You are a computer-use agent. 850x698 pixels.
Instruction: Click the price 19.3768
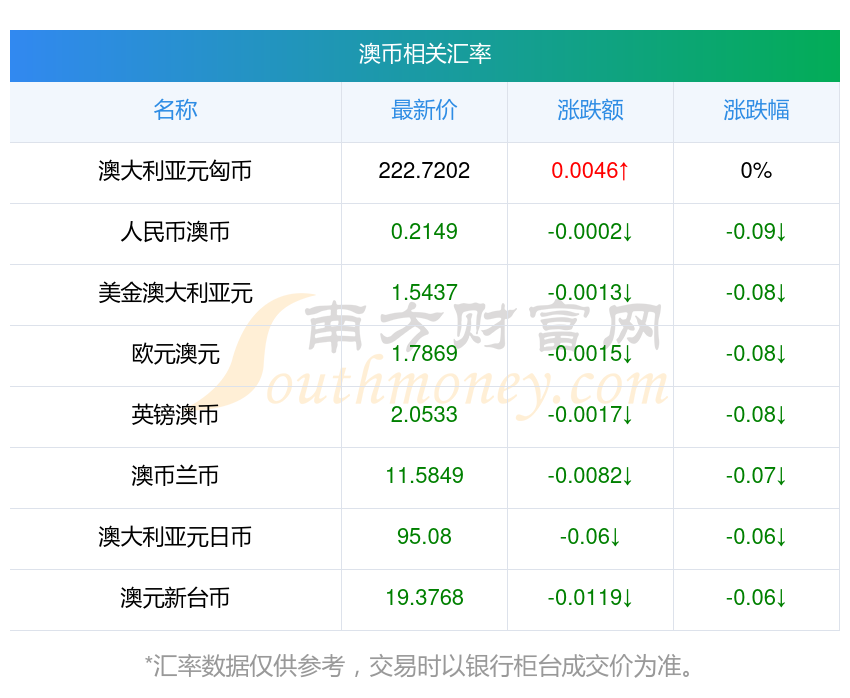coord(424,598)
